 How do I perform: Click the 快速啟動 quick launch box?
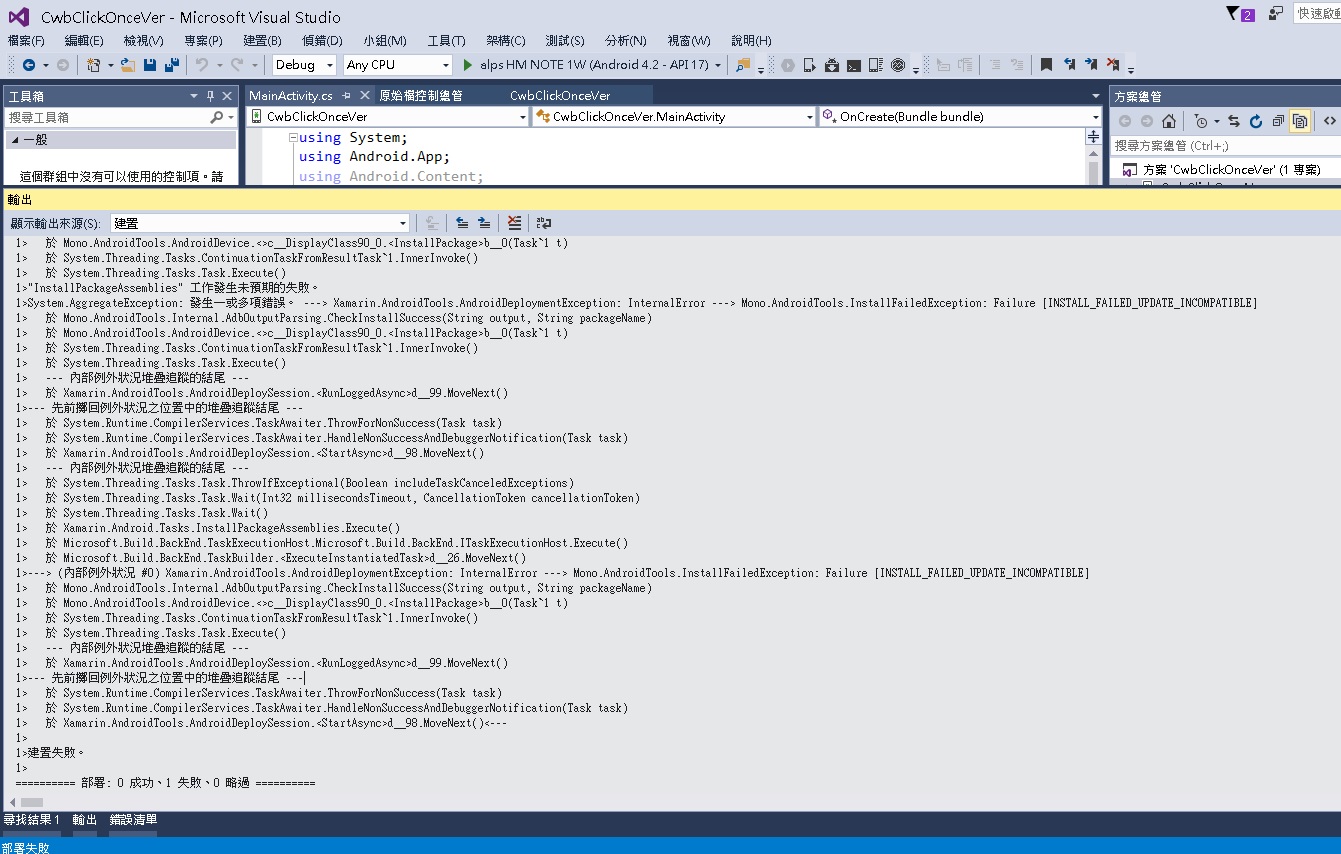click(1318, 13)
